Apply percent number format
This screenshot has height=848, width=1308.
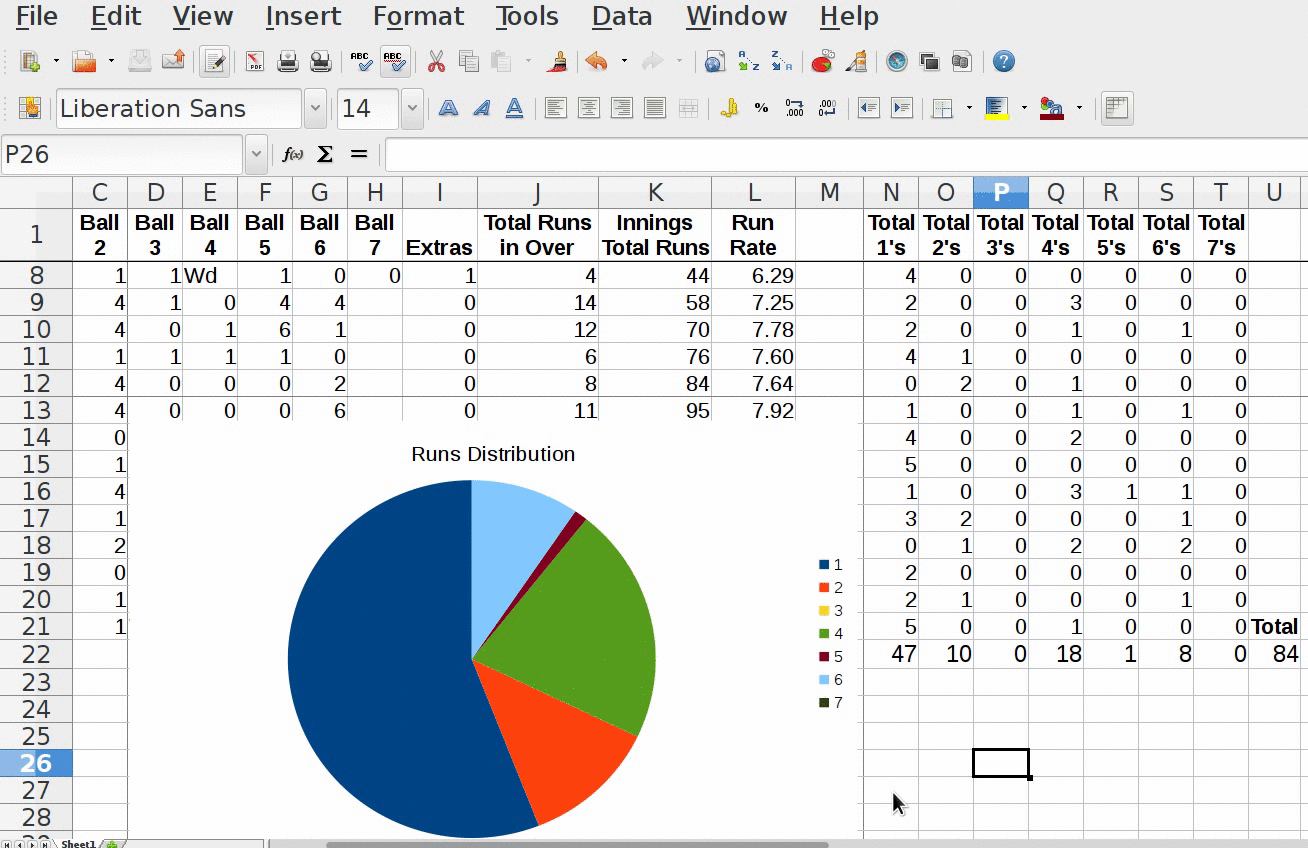762,108
